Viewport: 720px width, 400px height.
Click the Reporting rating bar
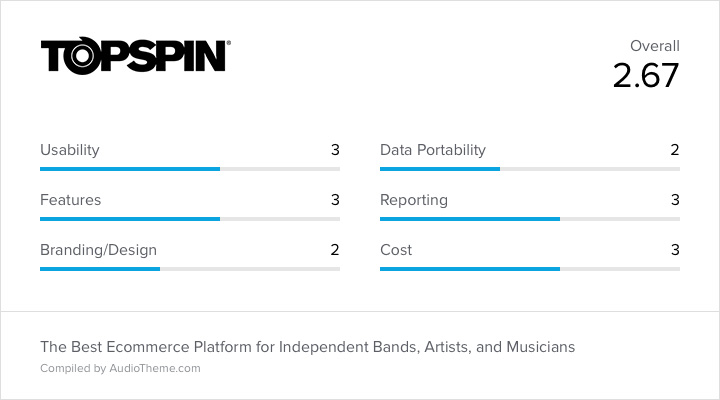pyautogui.click(x=530, y=219)
